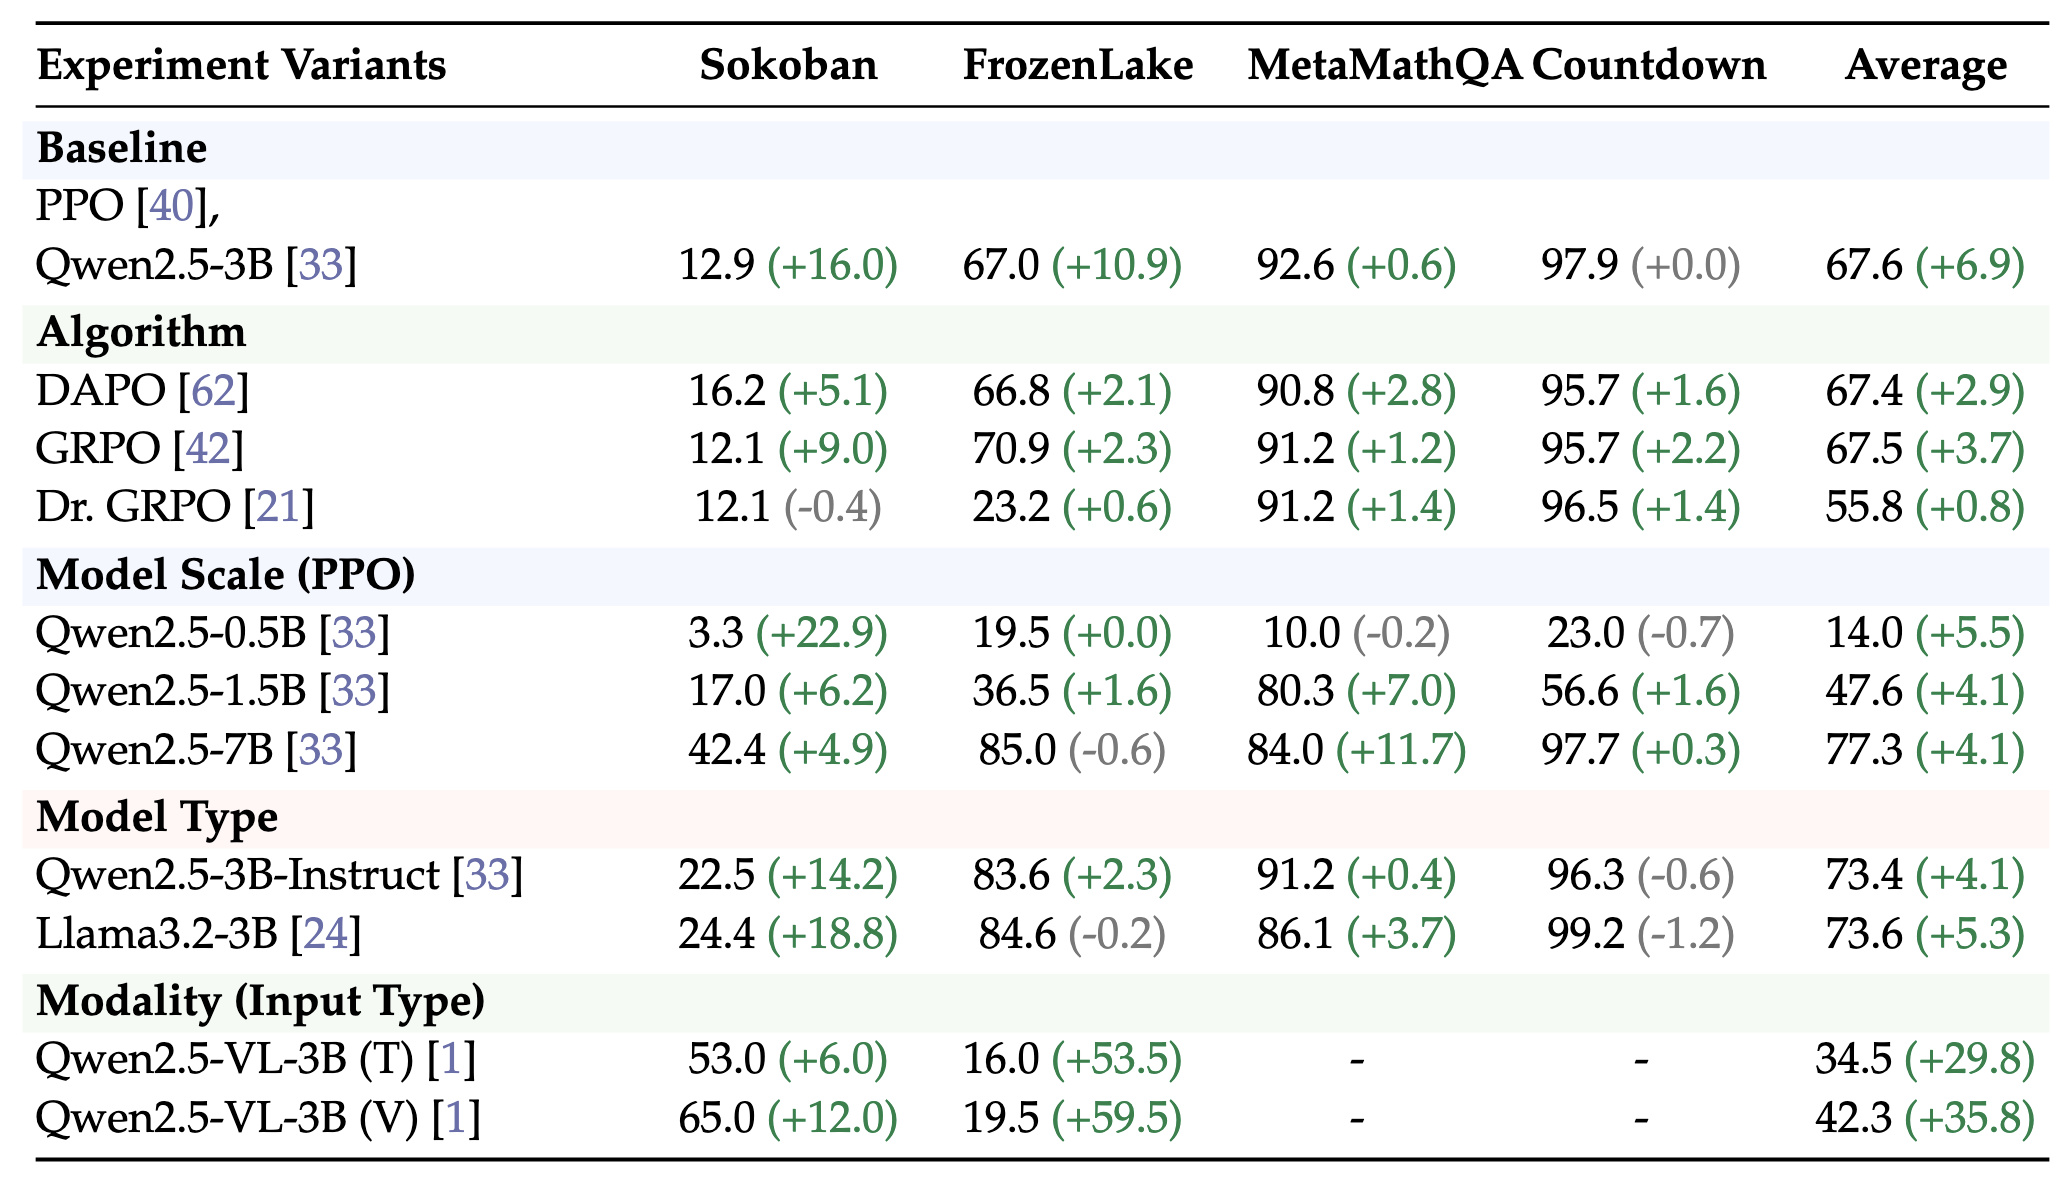Click citation 33 beside Qwen2.5-0.5B
2064x1178 pixels.
[354, 633]
